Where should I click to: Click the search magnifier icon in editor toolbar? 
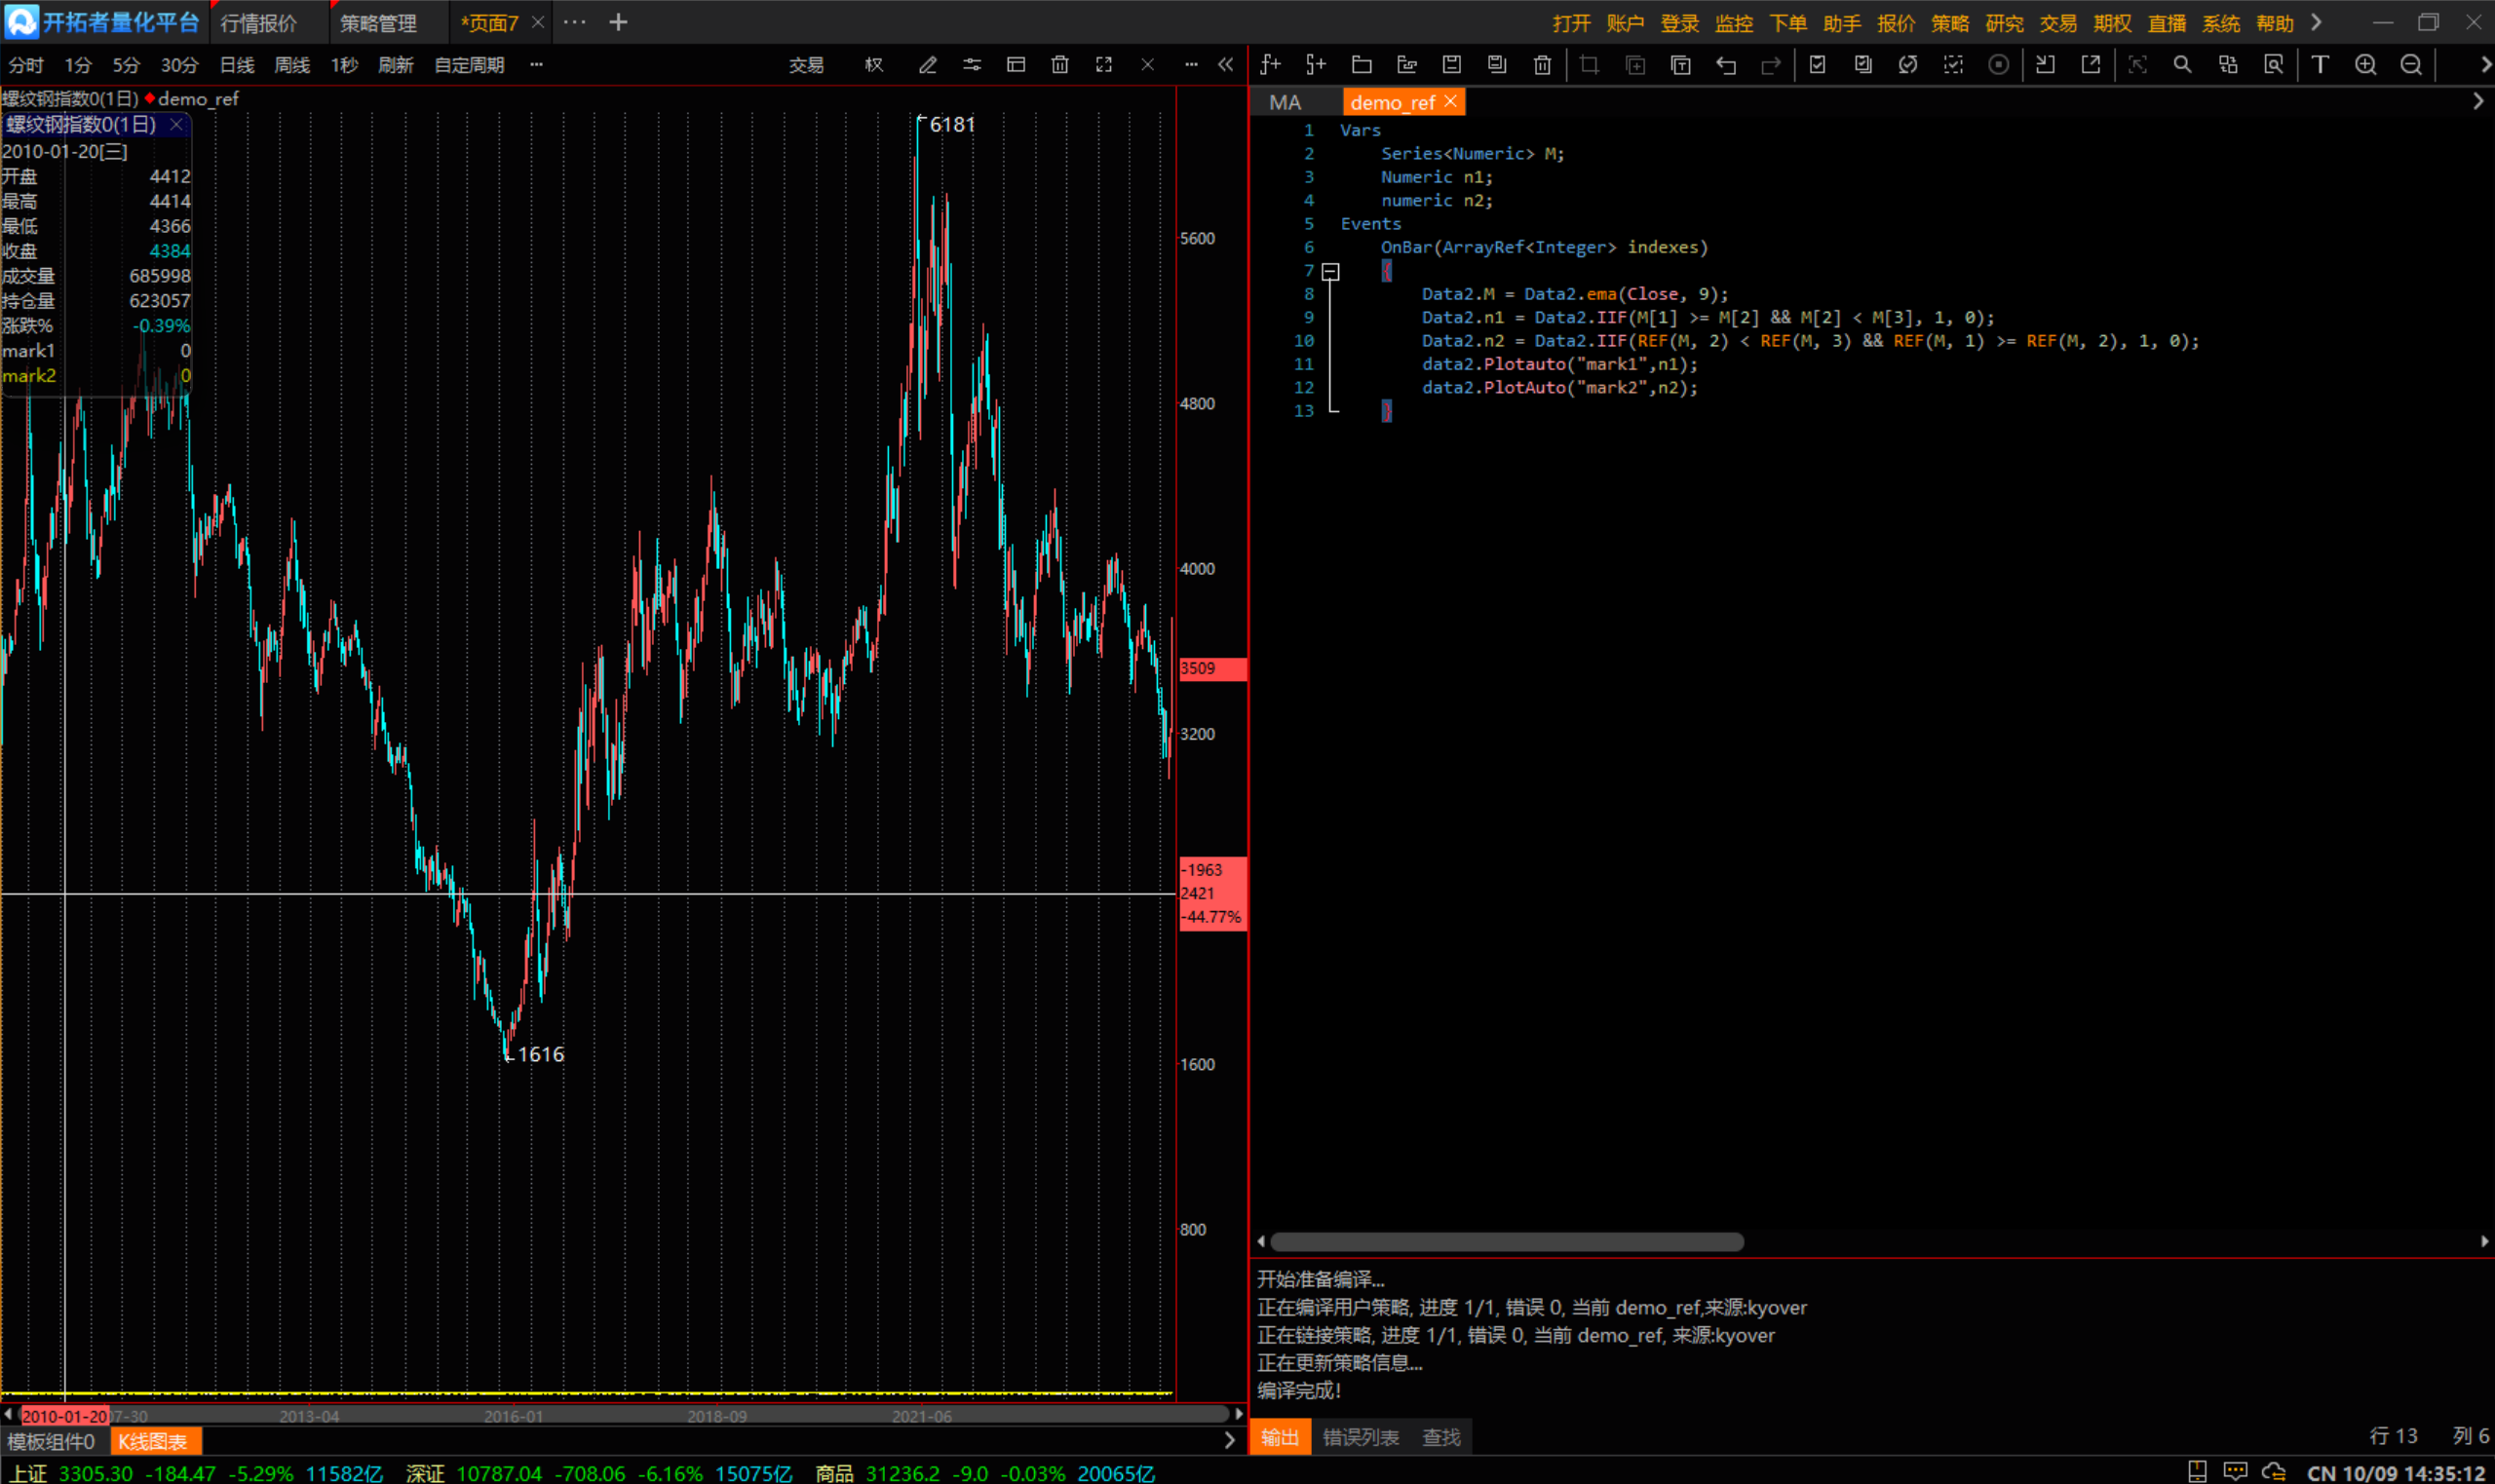(2183, 65)
